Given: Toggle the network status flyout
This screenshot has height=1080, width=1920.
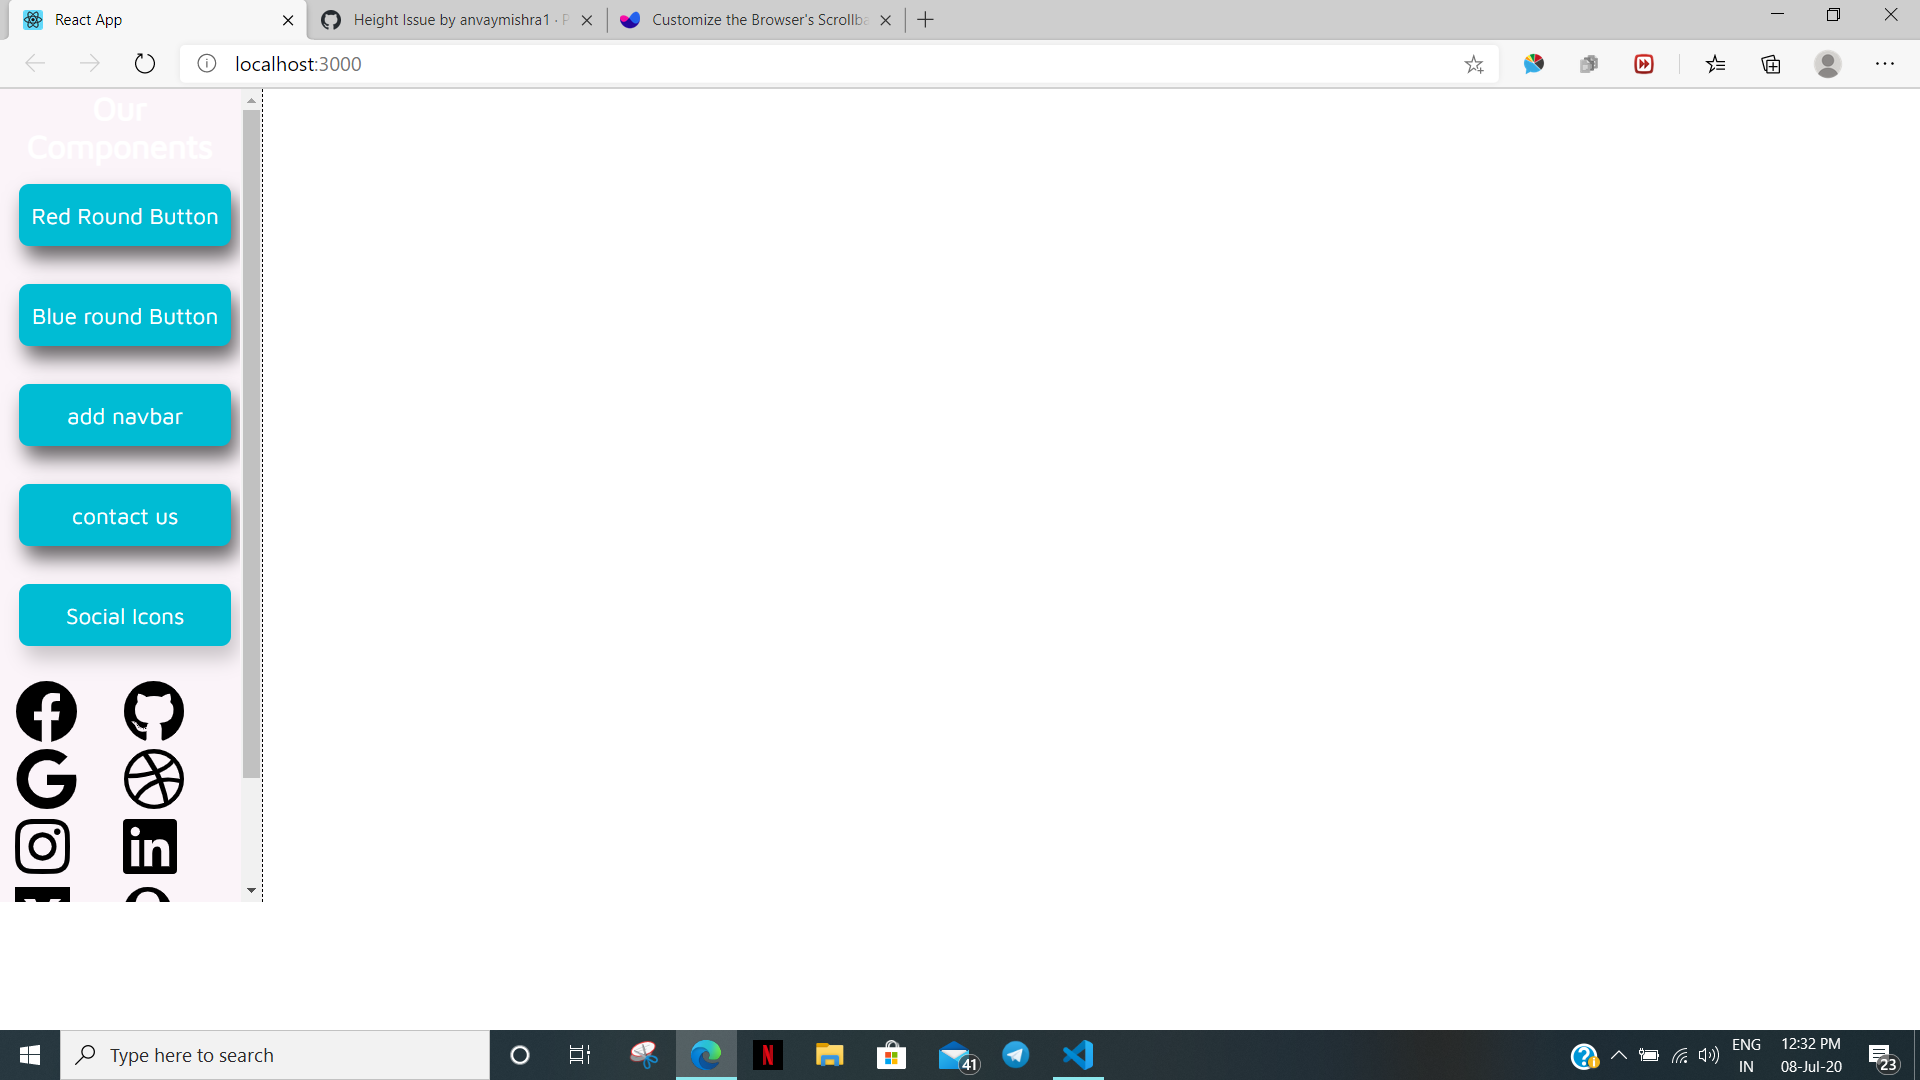Looking at the screenshot, I should (x=1678, y=1054).
